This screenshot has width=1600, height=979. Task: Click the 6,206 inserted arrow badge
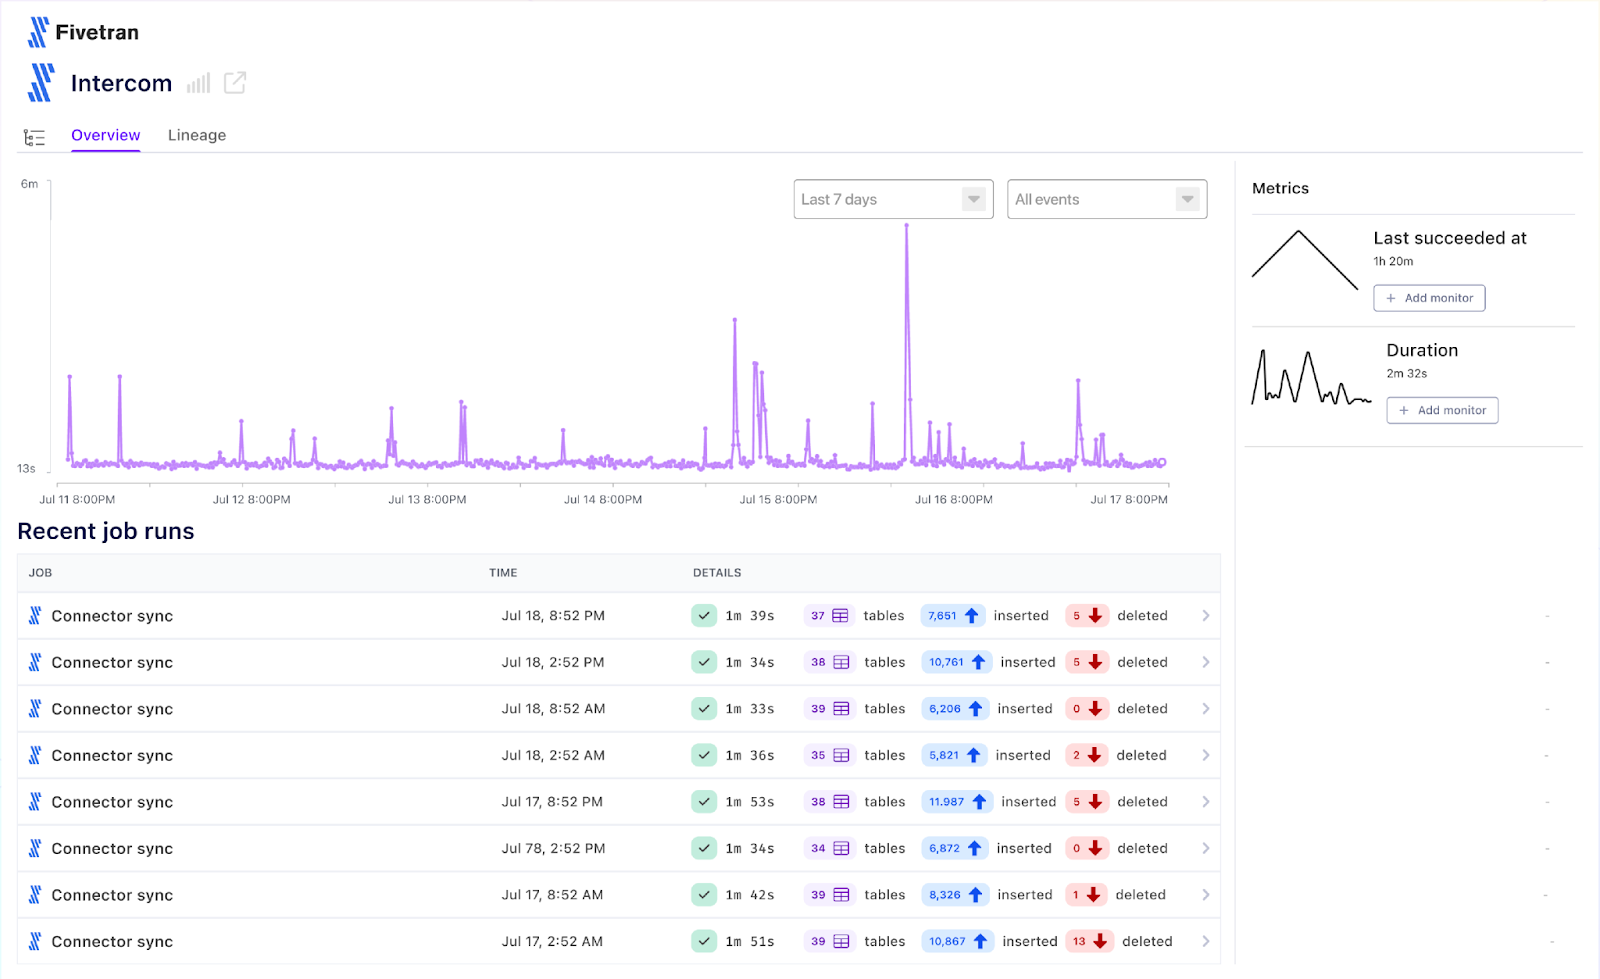pyautogui.click(x=954, y=709)
